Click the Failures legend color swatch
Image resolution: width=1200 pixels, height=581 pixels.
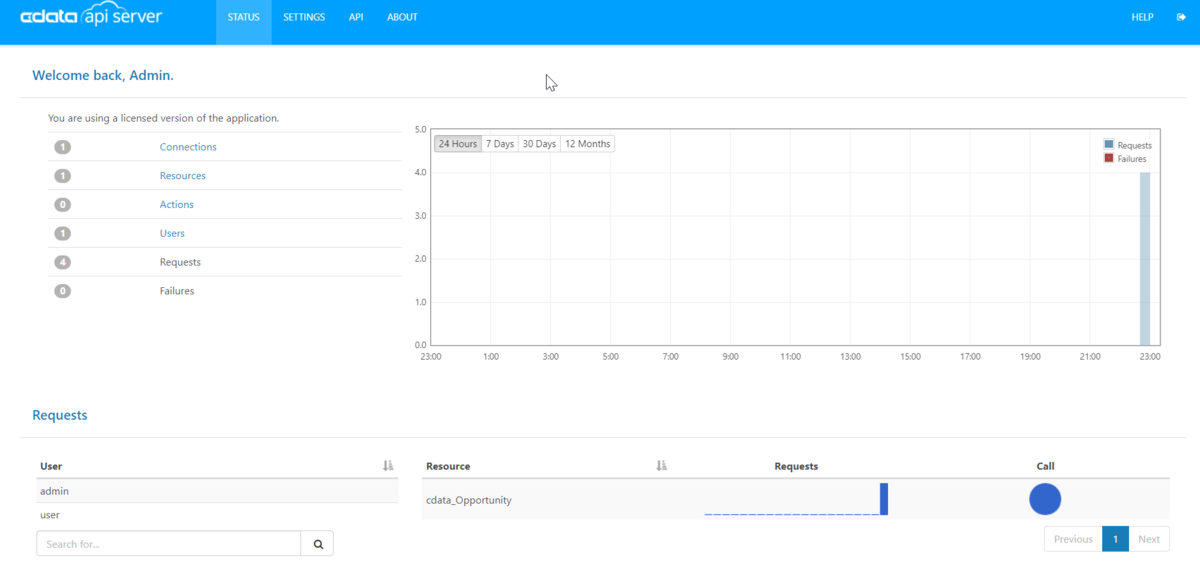[1109, 158]
